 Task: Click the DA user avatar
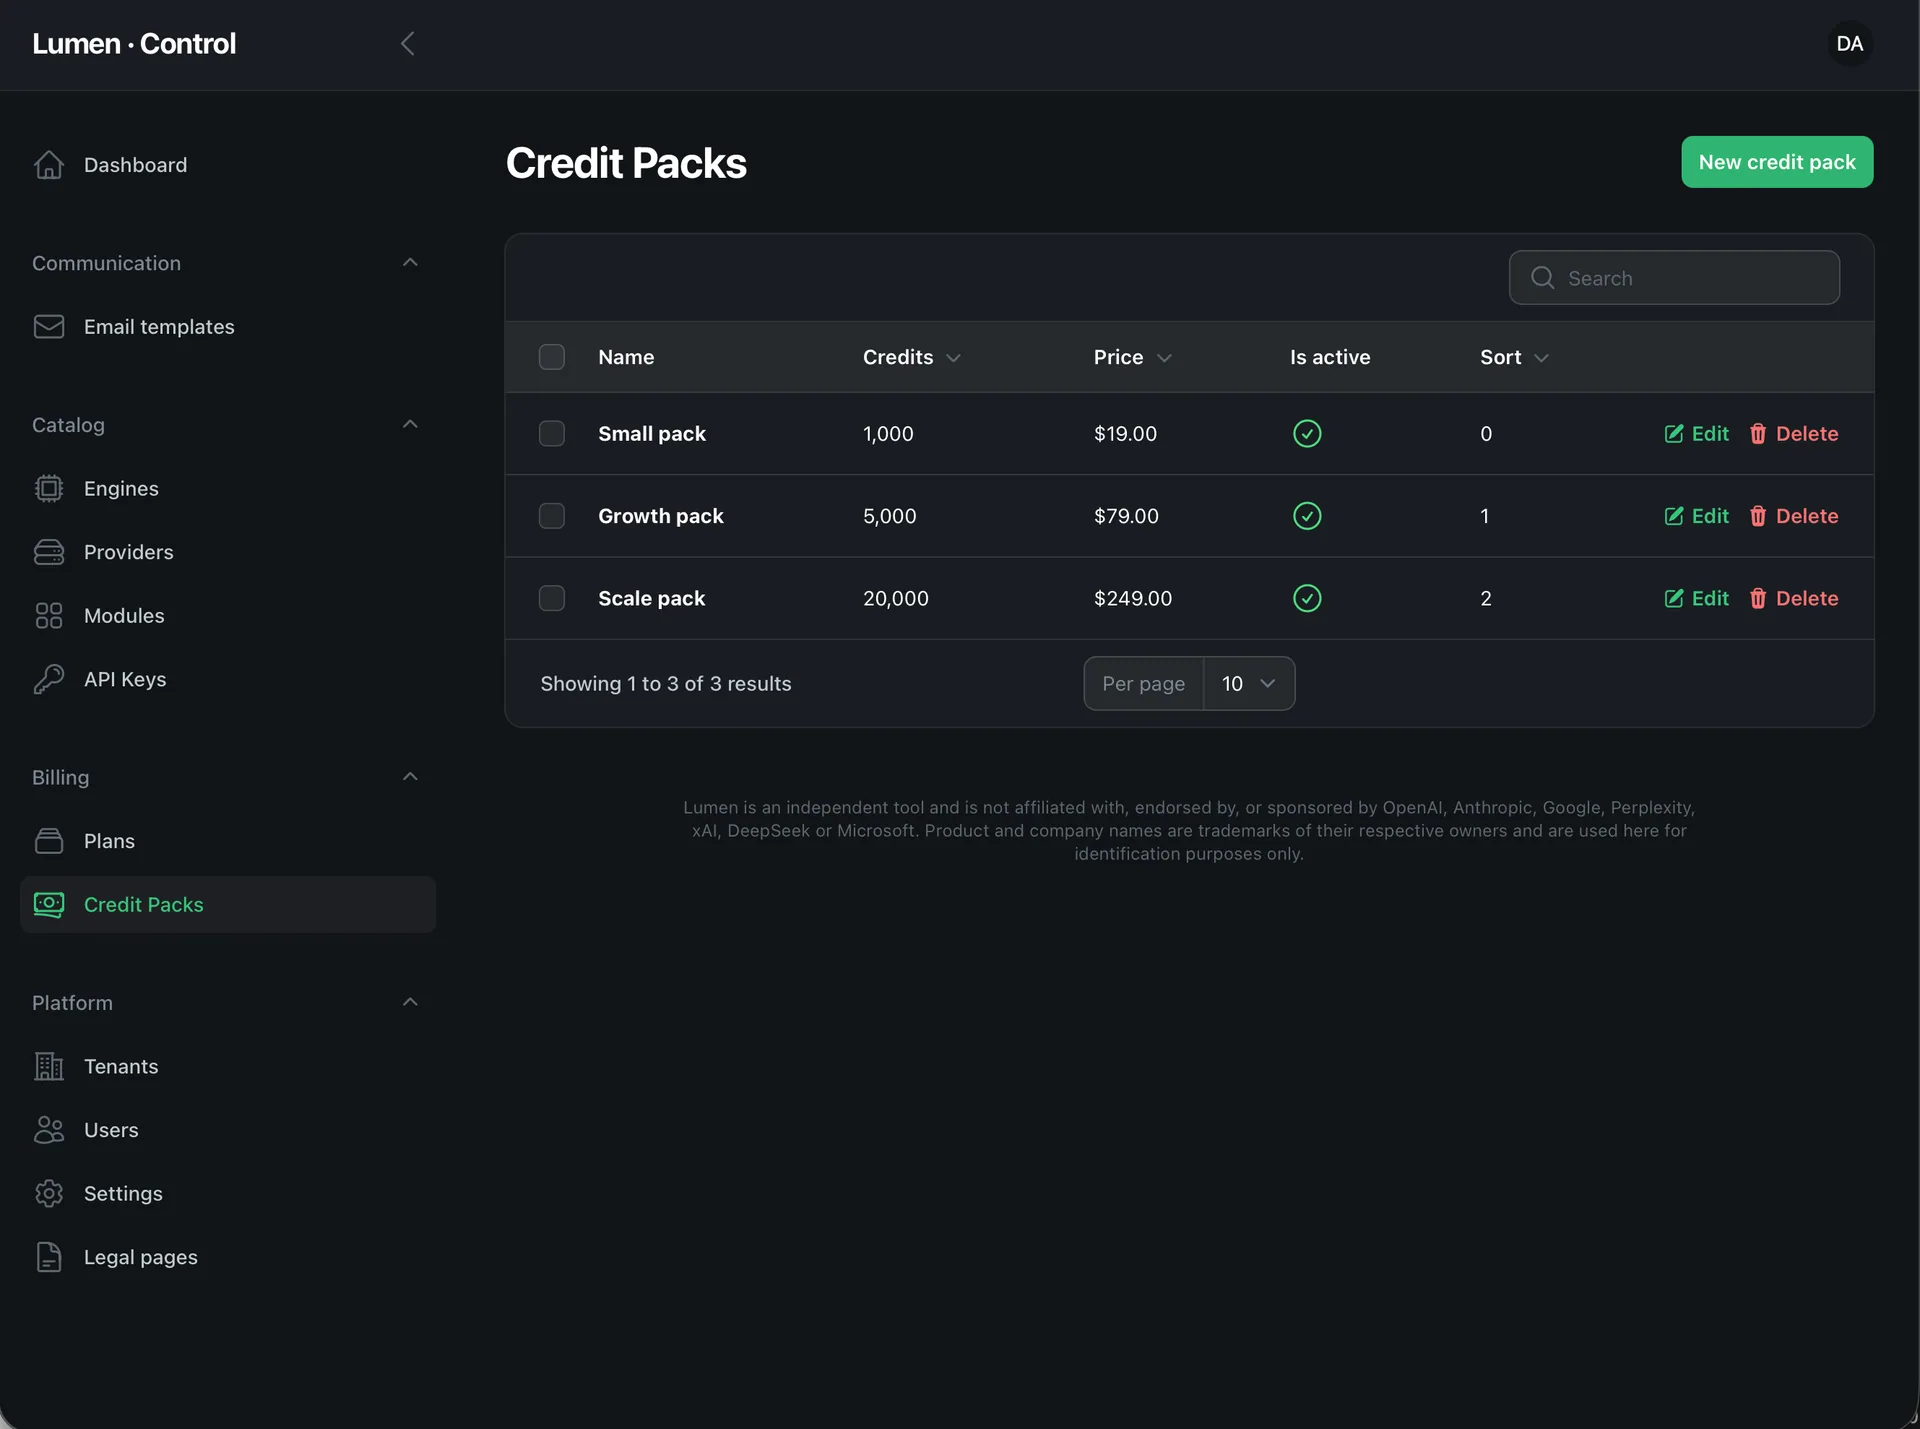1849,44
